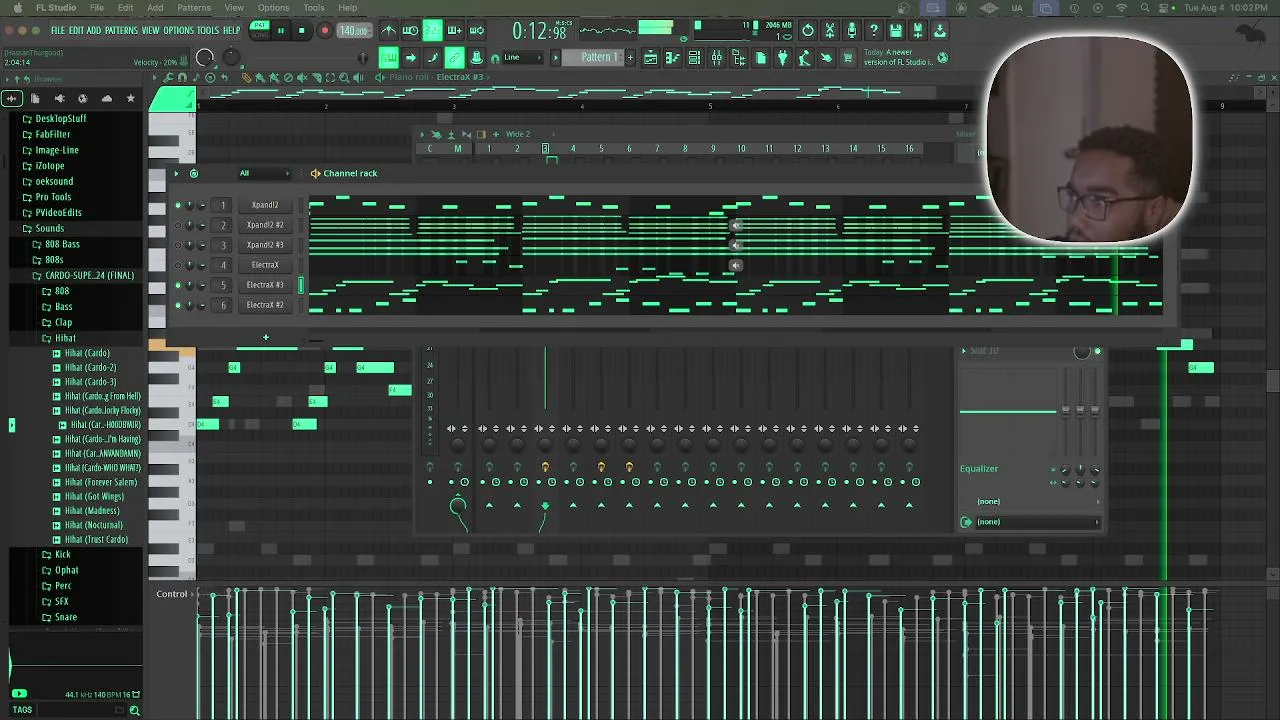Click the undo history icon in toolbar

(808, 30)
